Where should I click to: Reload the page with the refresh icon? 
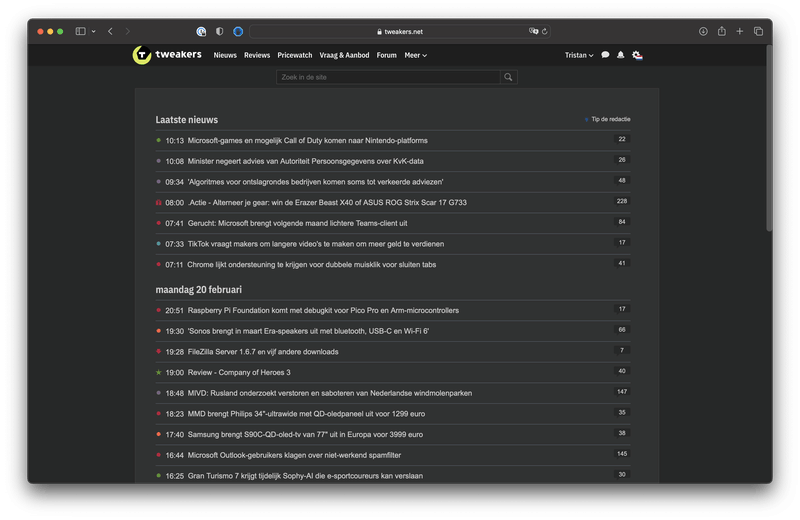click(x=544, y=31)
